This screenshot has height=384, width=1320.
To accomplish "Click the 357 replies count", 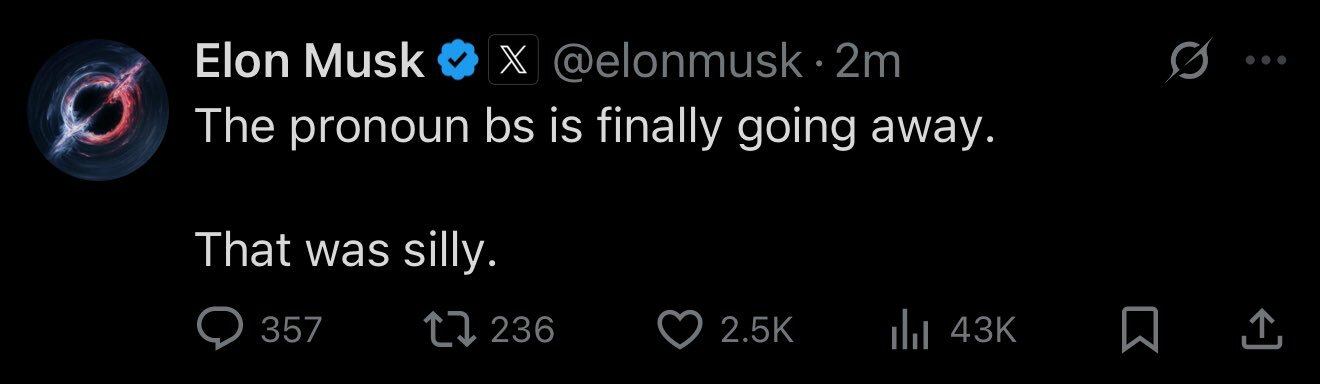I will pyautogui.click(x=291, y=329).
